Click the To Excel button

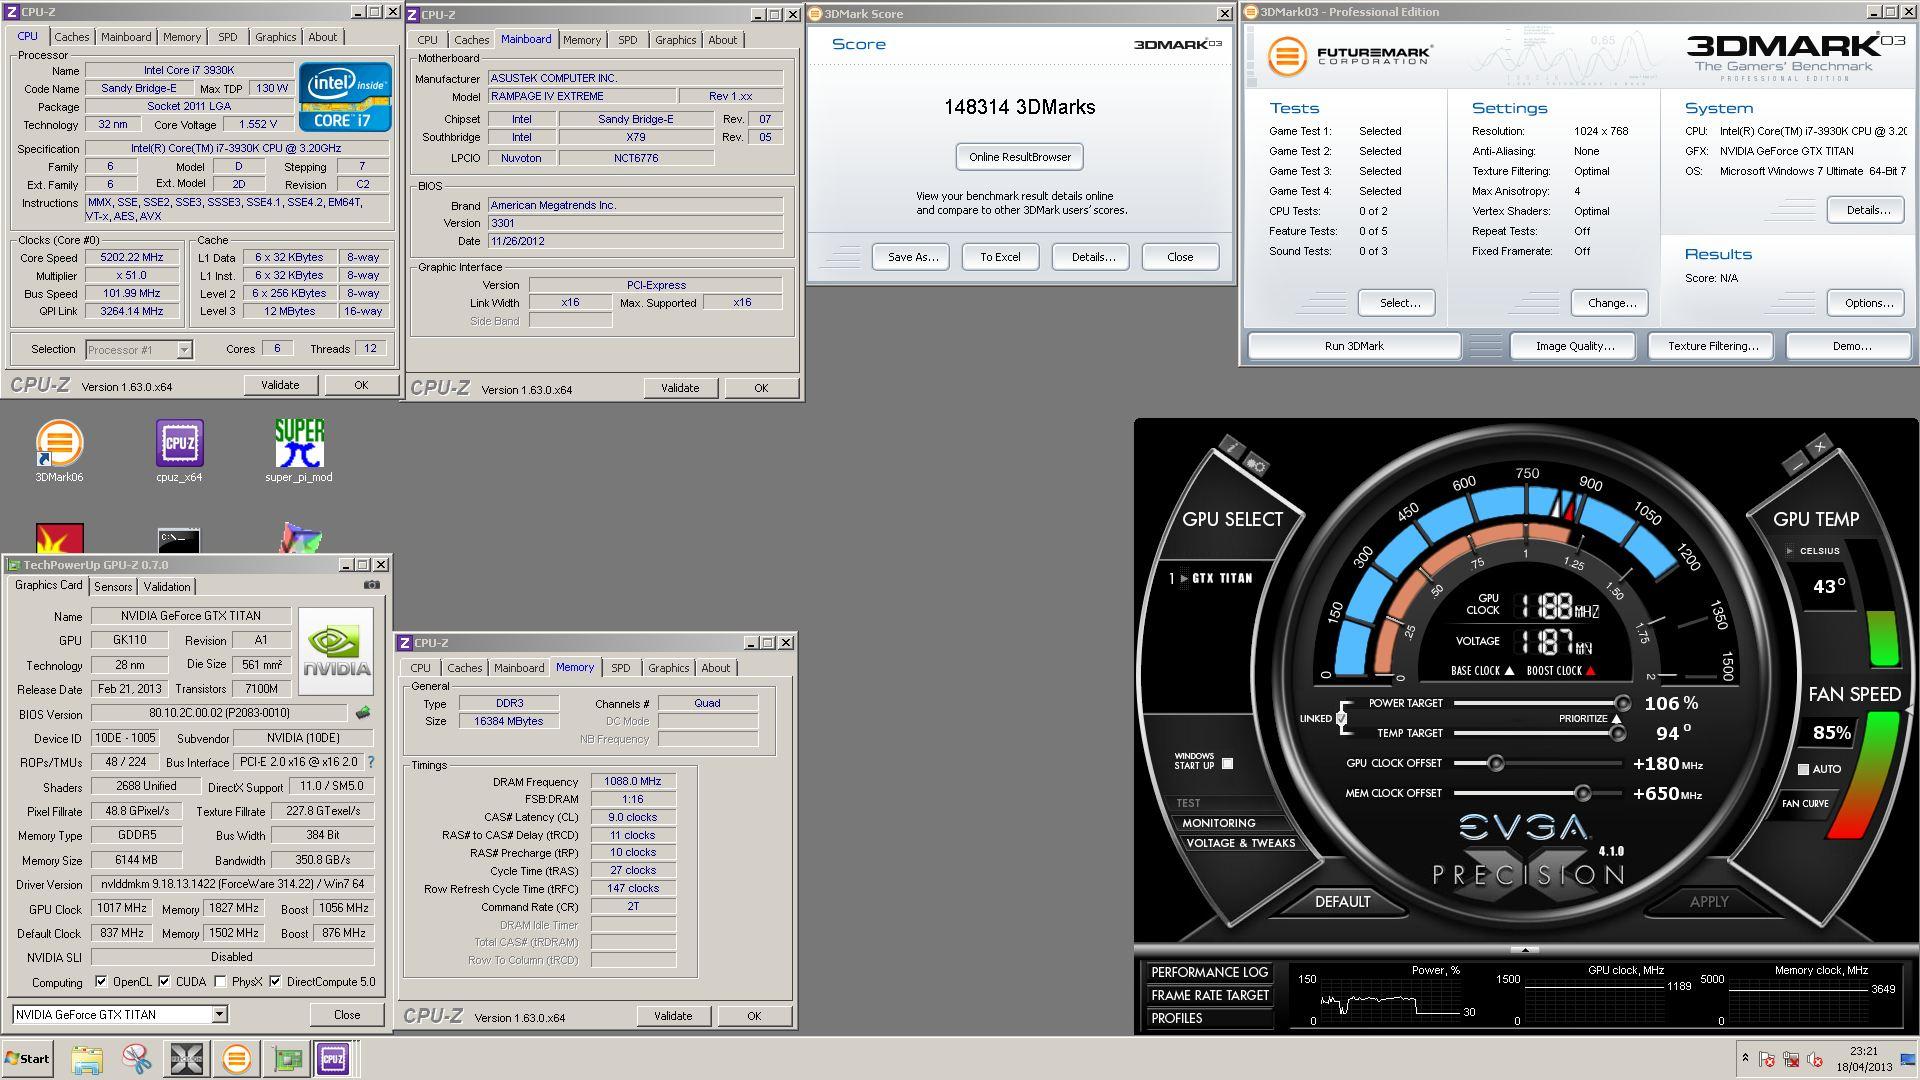[x=1000, y=257]
